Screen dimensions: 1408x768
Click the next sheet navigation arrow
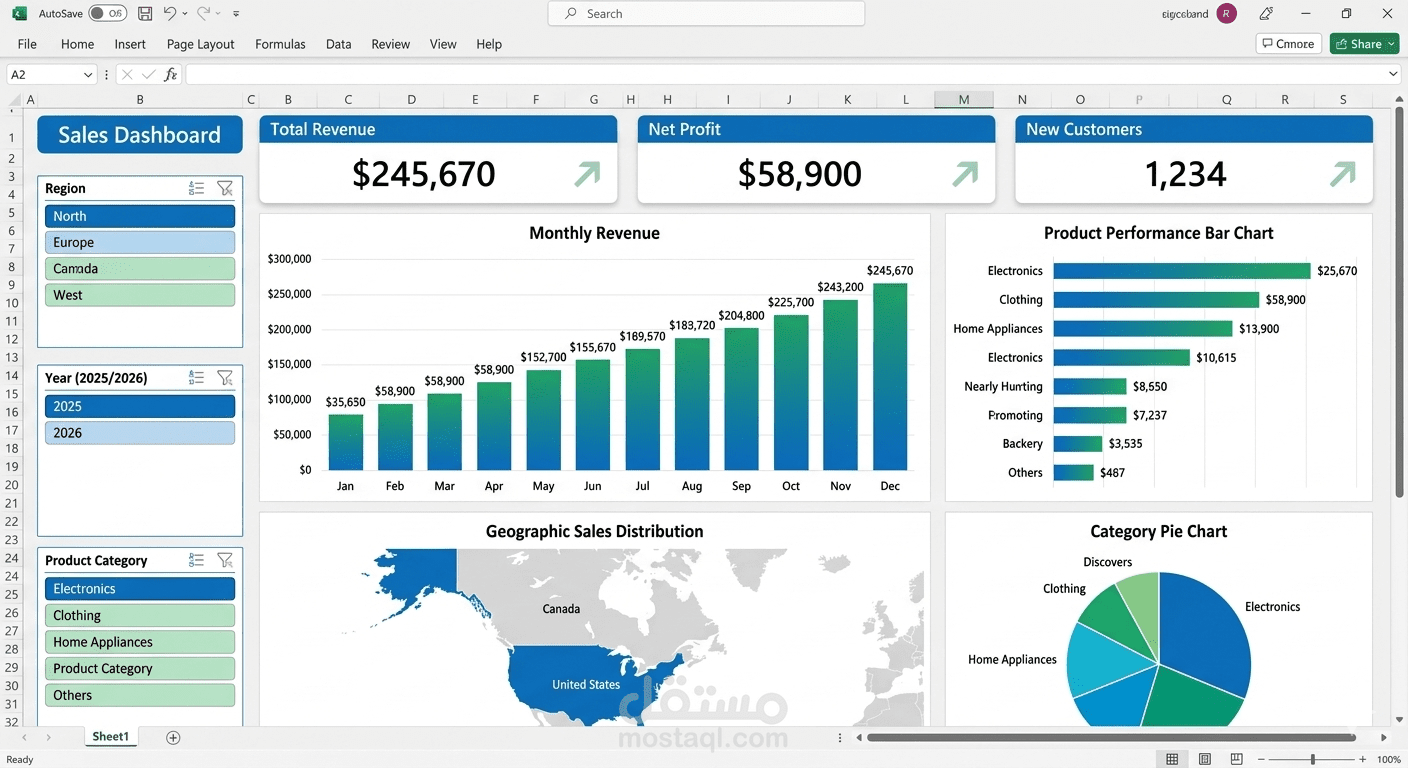tap(48, 738)
